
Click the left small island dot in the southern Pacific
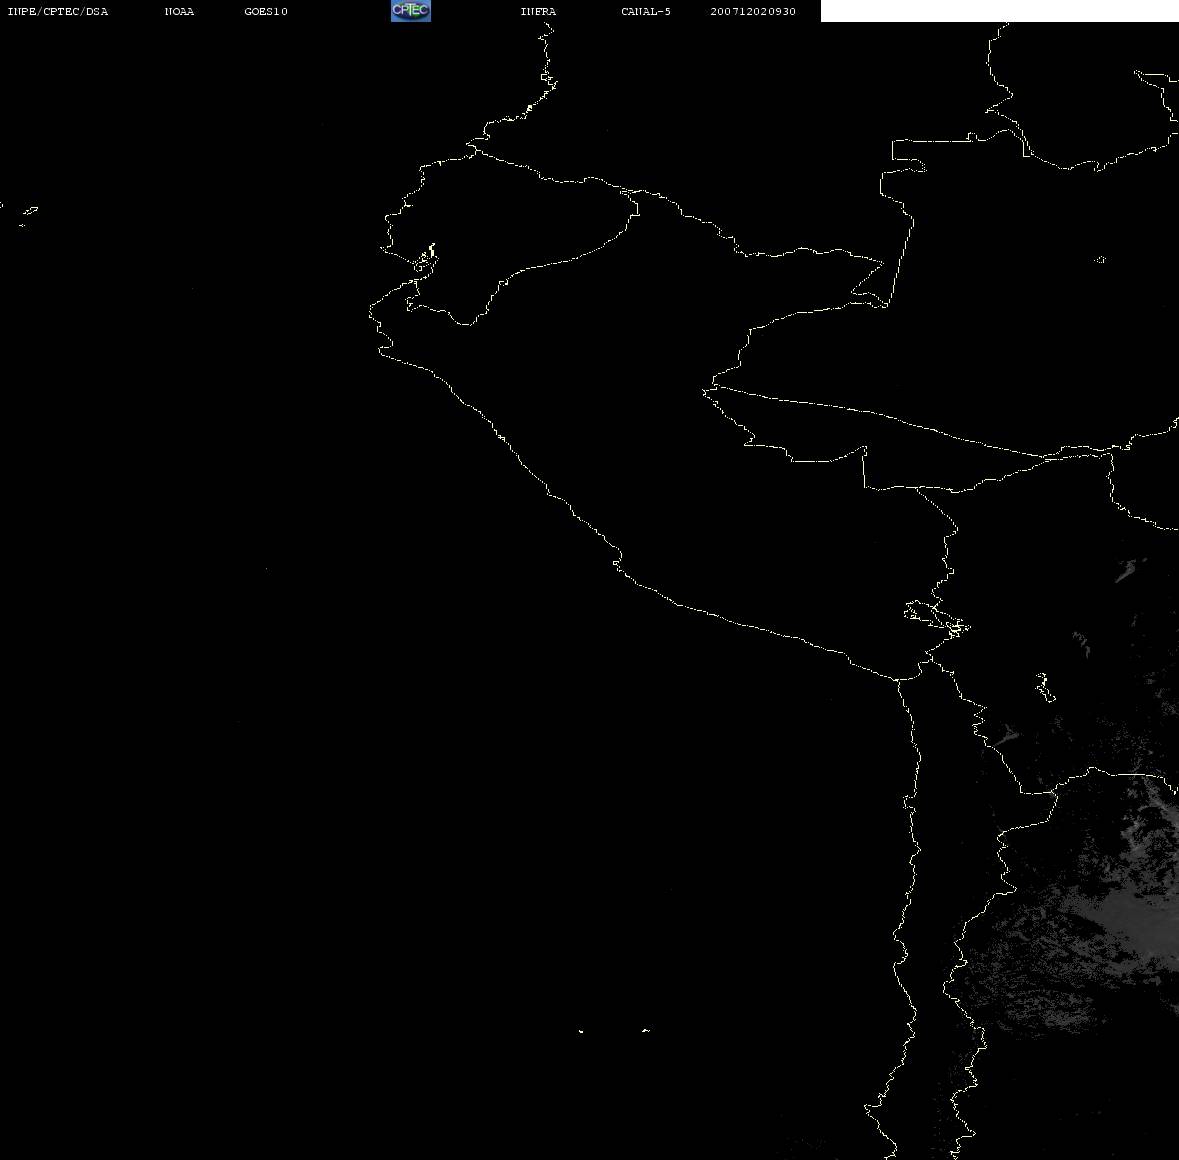pos(581,1030)
